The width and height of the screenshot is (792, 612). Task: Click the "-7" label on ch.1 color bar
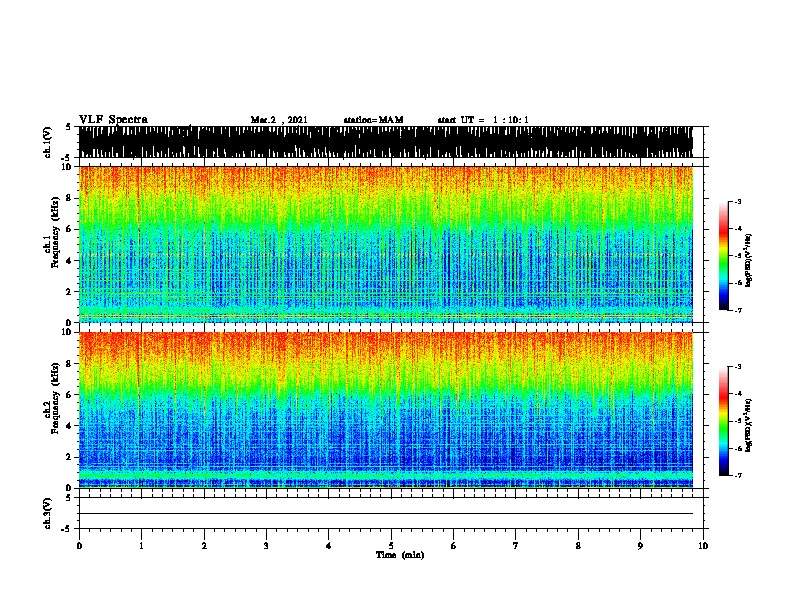[737, 310]
